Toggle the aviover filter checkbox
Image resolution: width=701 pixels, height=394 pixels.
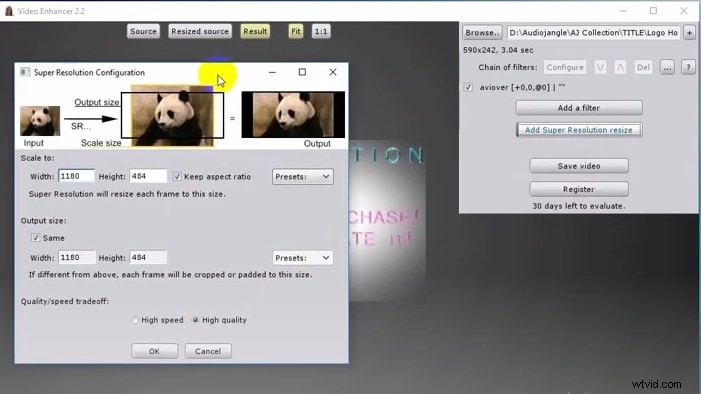pyautogui.click(x=468, y=87)
